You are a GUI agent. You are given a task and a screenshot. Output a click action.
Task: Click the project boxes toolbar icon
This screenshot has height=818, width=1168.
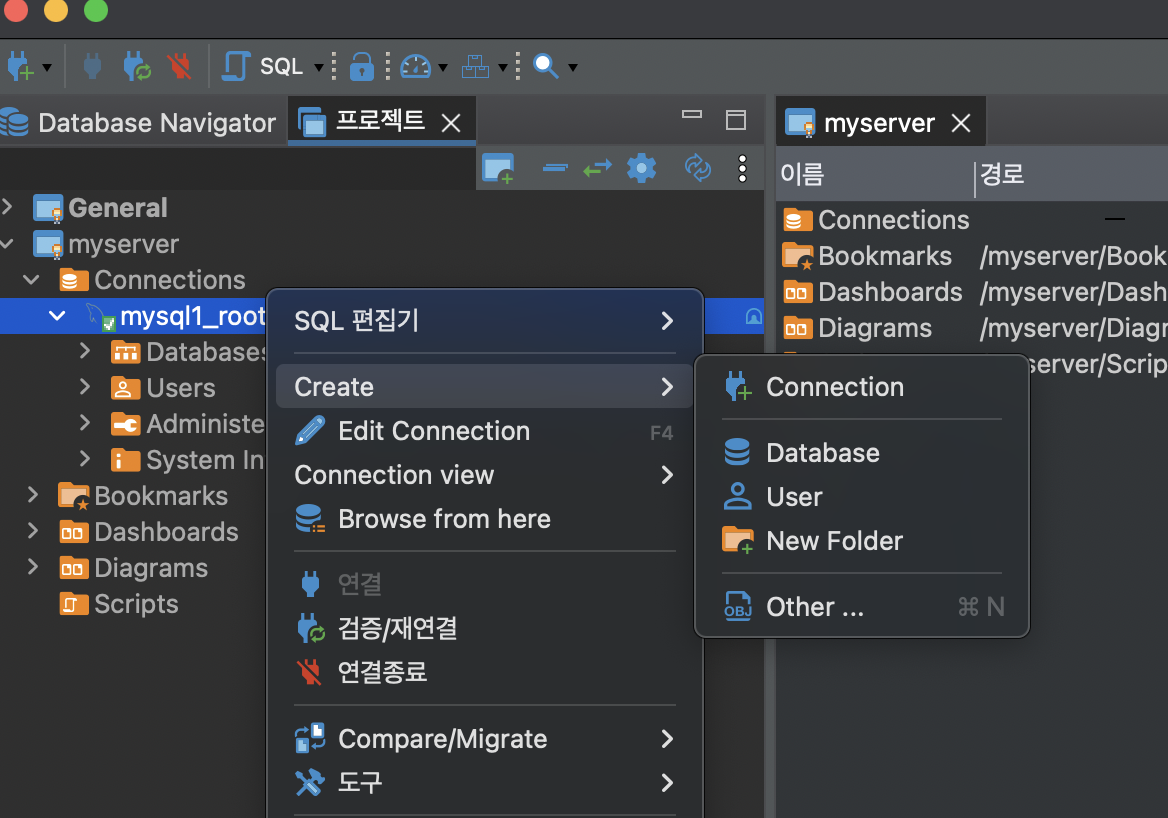475,66
